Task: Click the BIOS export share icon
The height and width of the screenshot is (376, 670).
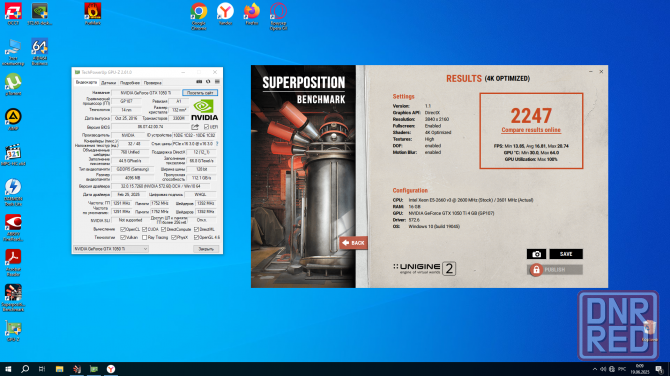Action: [x=195, y=127]
